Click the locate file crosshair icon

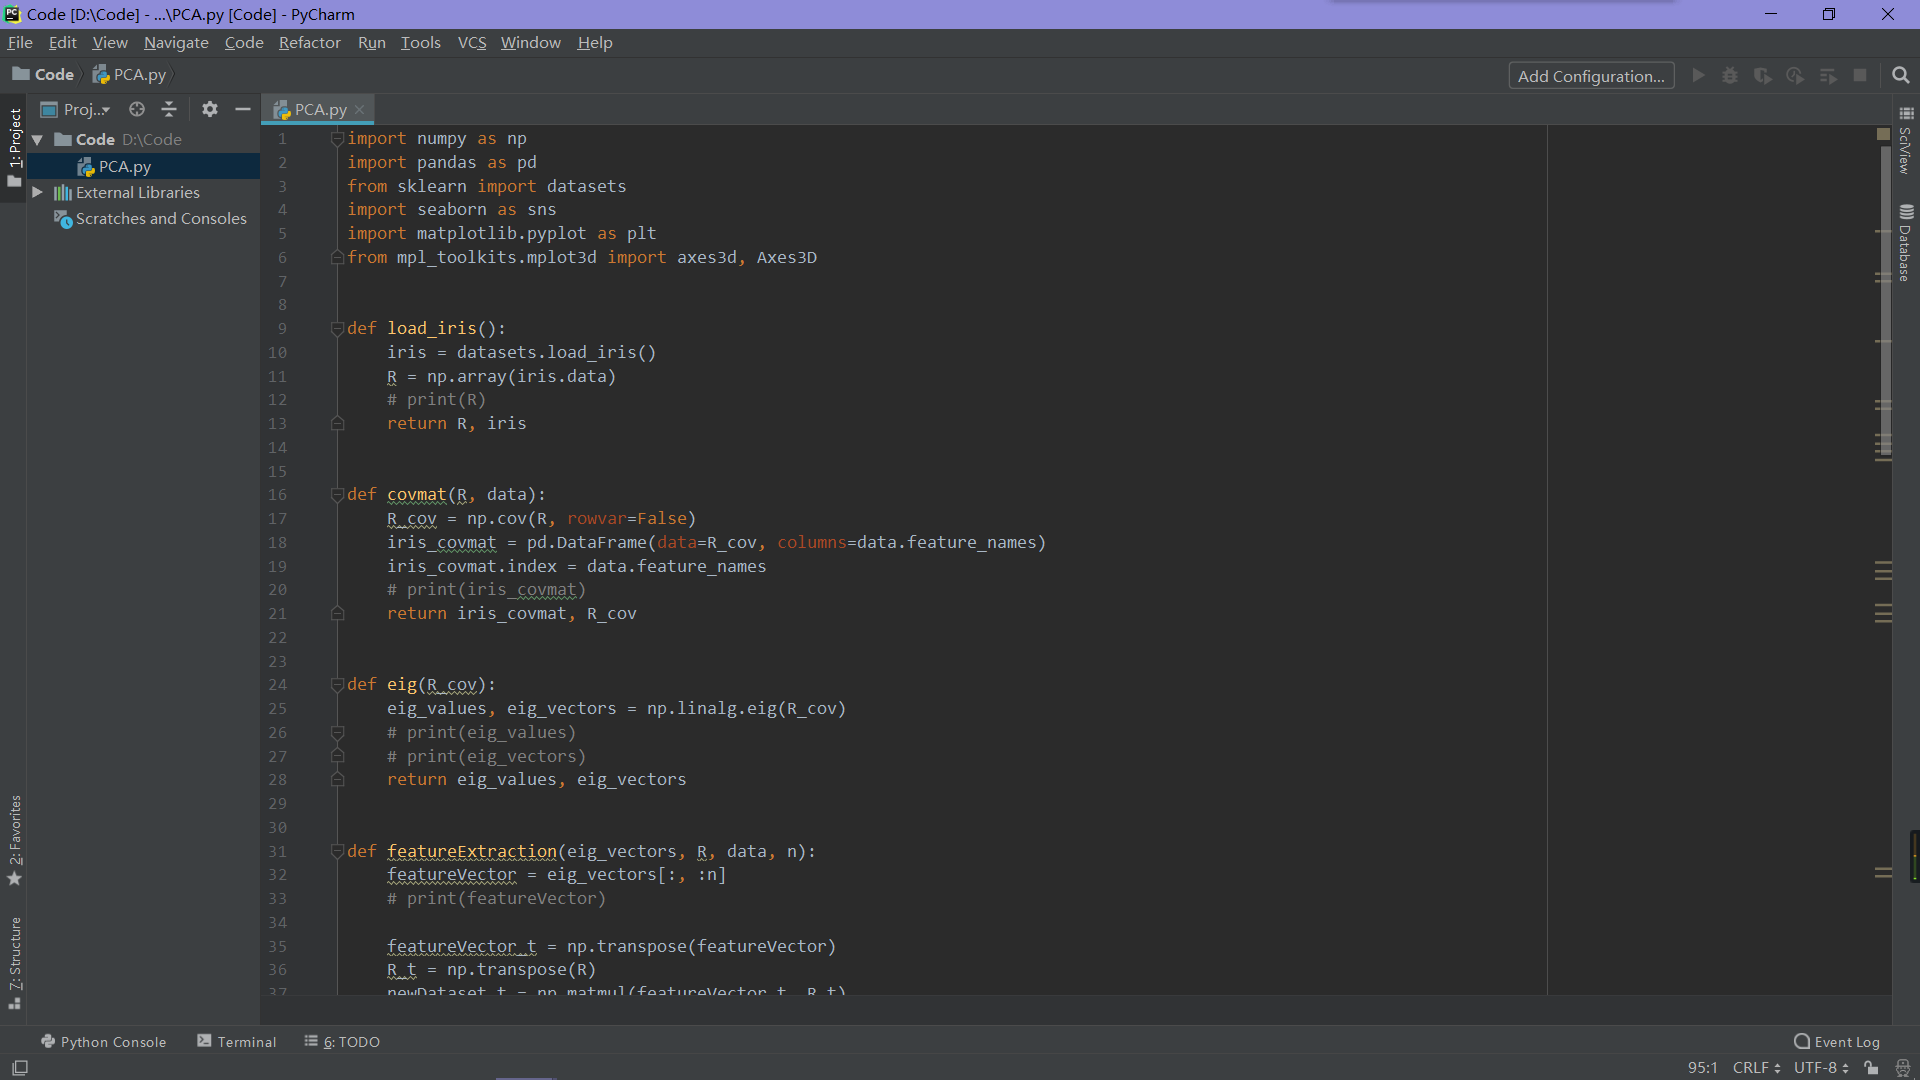pyautogui.click(x=137, y=109)
